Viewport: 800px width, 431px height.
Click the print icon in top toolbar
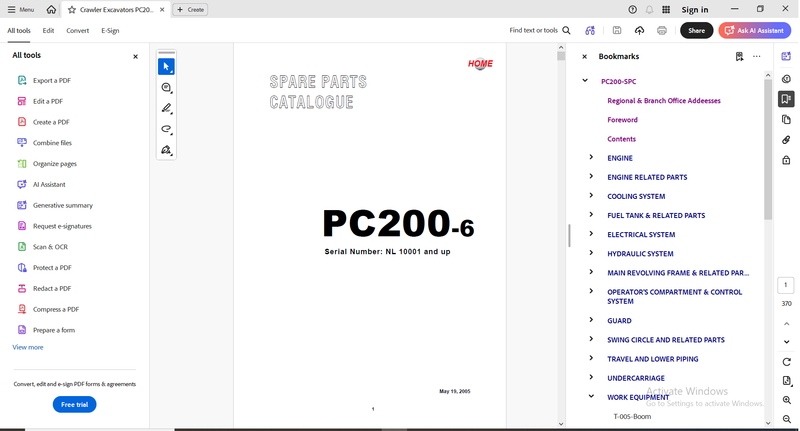click(x=662, y=31)
